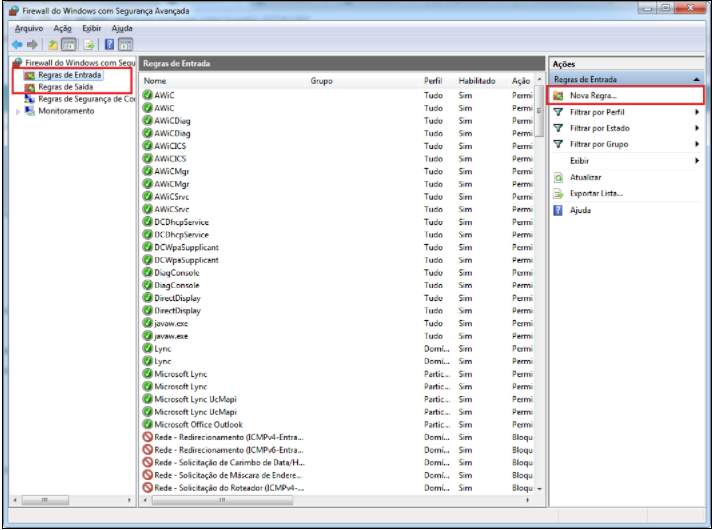Click the blocked icon for Rede - Solicitação de Máscara
The height and width of the screenshot is (530, 712).
pos(148,475)
